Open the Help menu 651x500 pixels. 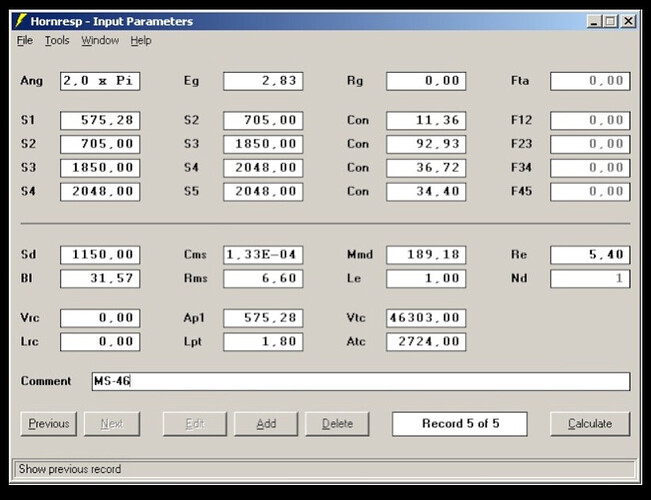pyautogui.click(x=141, y=41)
